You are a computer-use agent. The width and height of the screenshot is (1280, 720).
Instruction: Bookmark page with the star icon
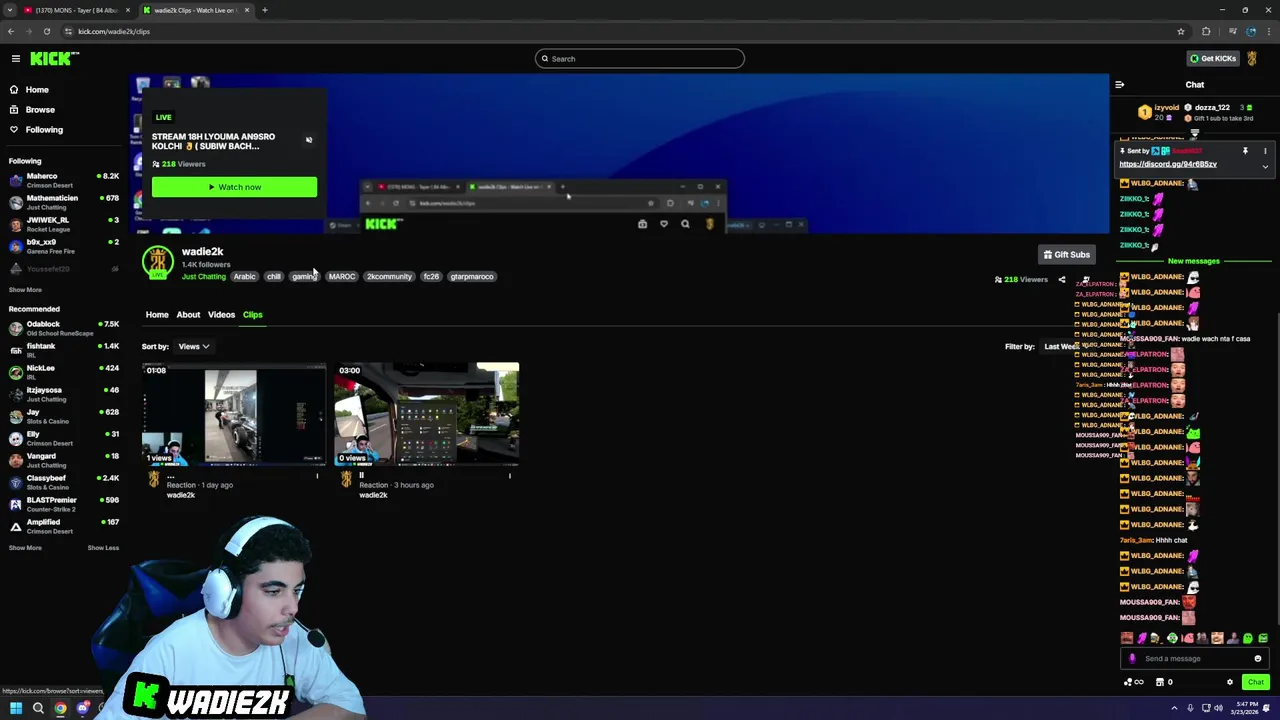pos(1181,31)
